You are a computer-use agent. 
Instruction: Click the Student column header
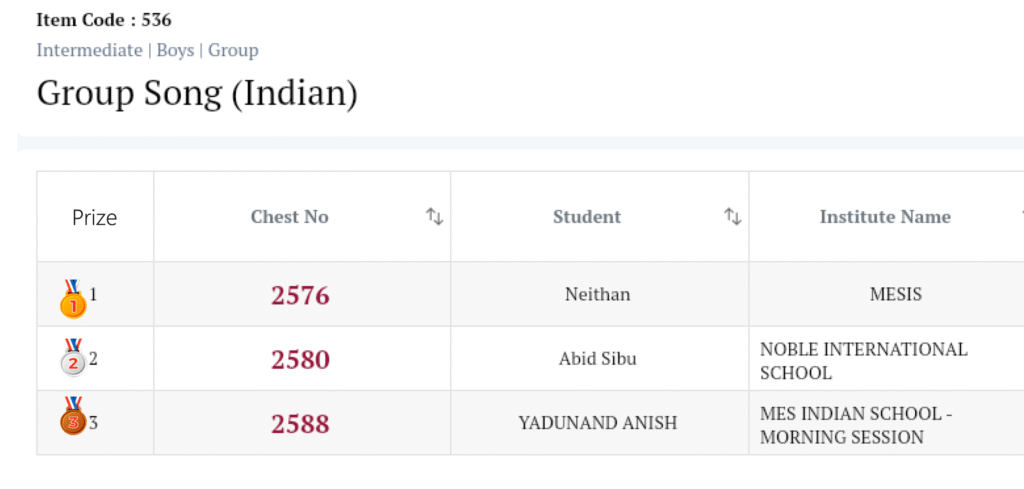[x=587, y=217]
